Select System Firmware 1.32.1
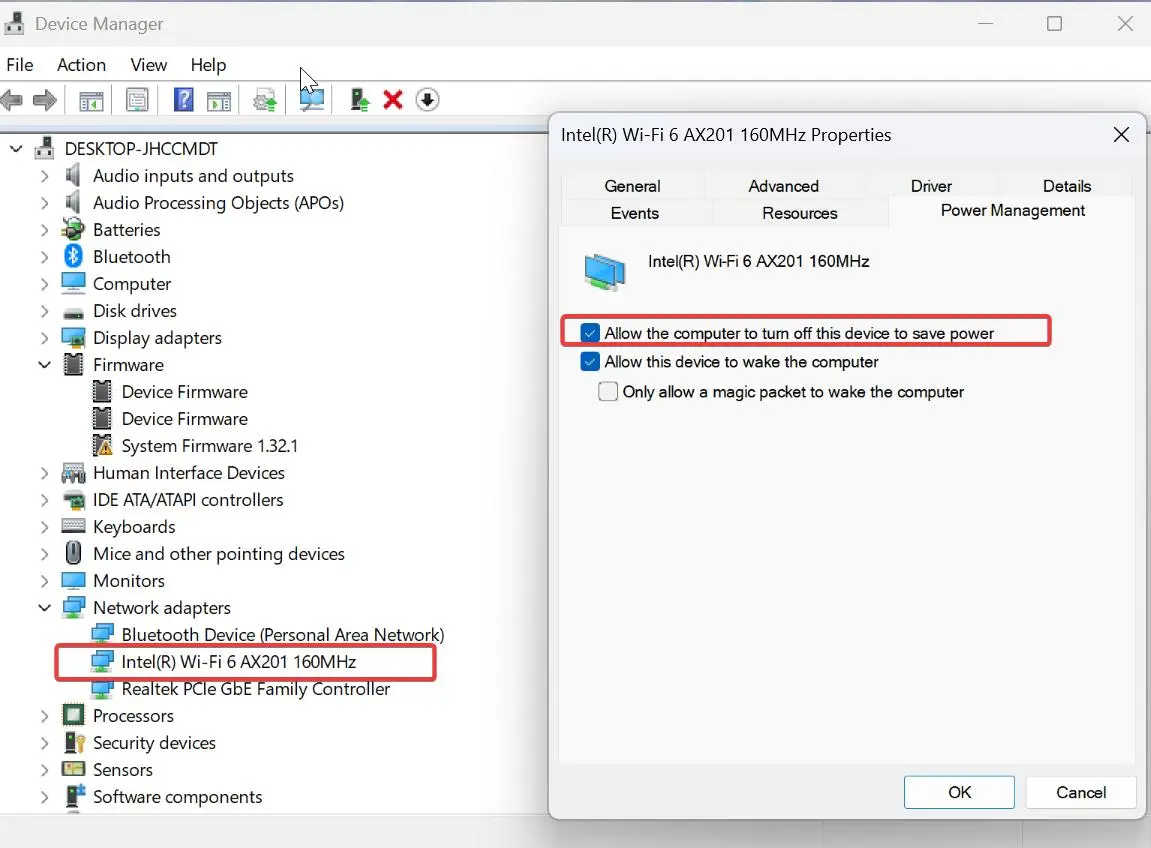The height and width of the screenshot is (848, 1151). click(x=209, y=446)
